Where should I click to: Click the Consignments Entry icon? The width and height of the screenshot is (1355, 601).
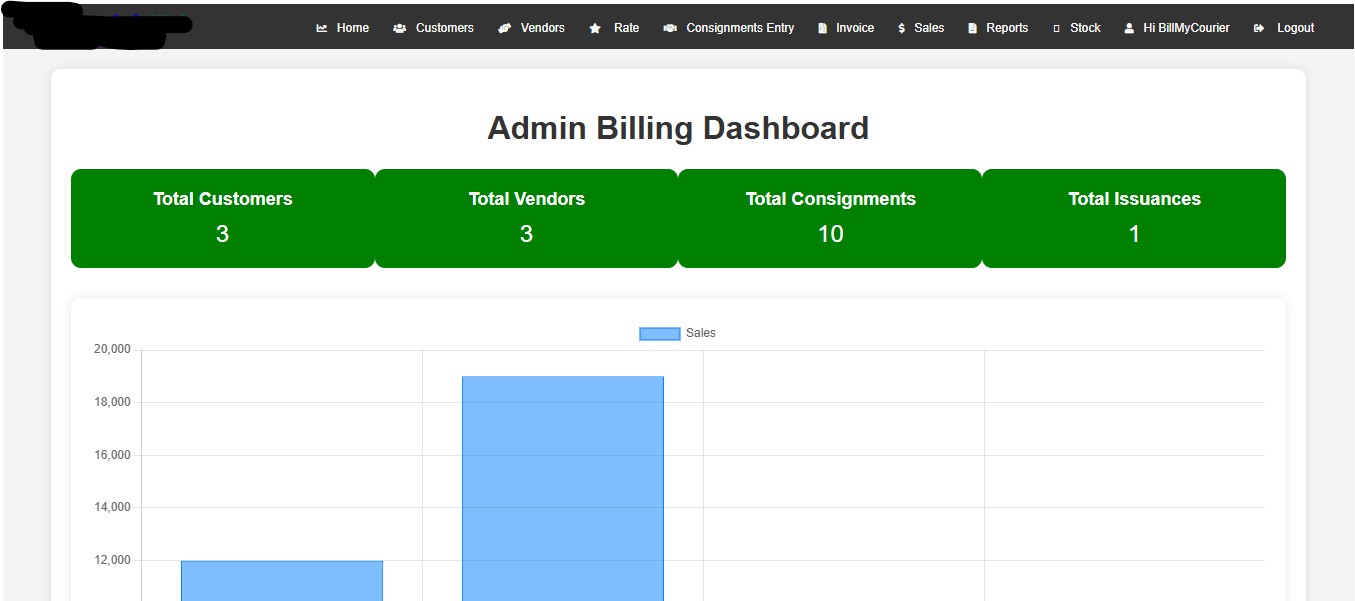click(670, 28)
